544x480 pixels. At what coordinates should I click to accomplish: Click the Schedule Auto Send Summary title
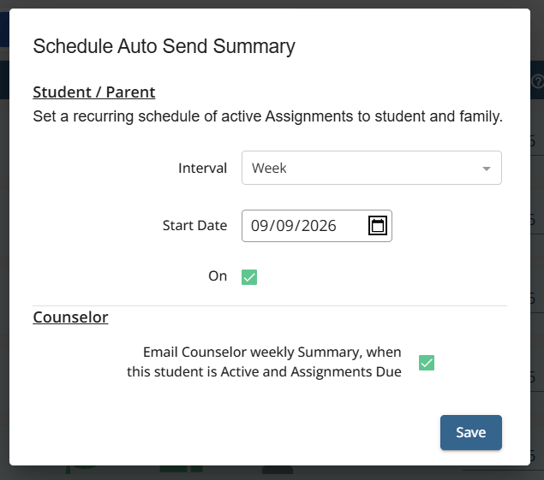pos(164,46)
